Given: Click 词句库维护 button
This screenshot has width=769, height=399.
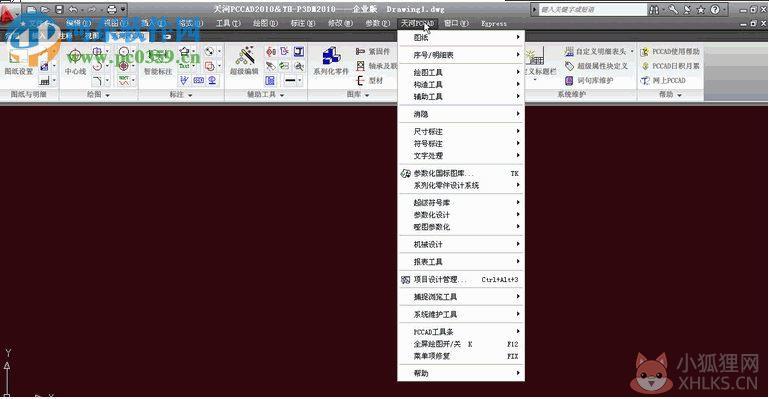Looking at the screenshot, I should pyautogui.click(x=589, y=80).
